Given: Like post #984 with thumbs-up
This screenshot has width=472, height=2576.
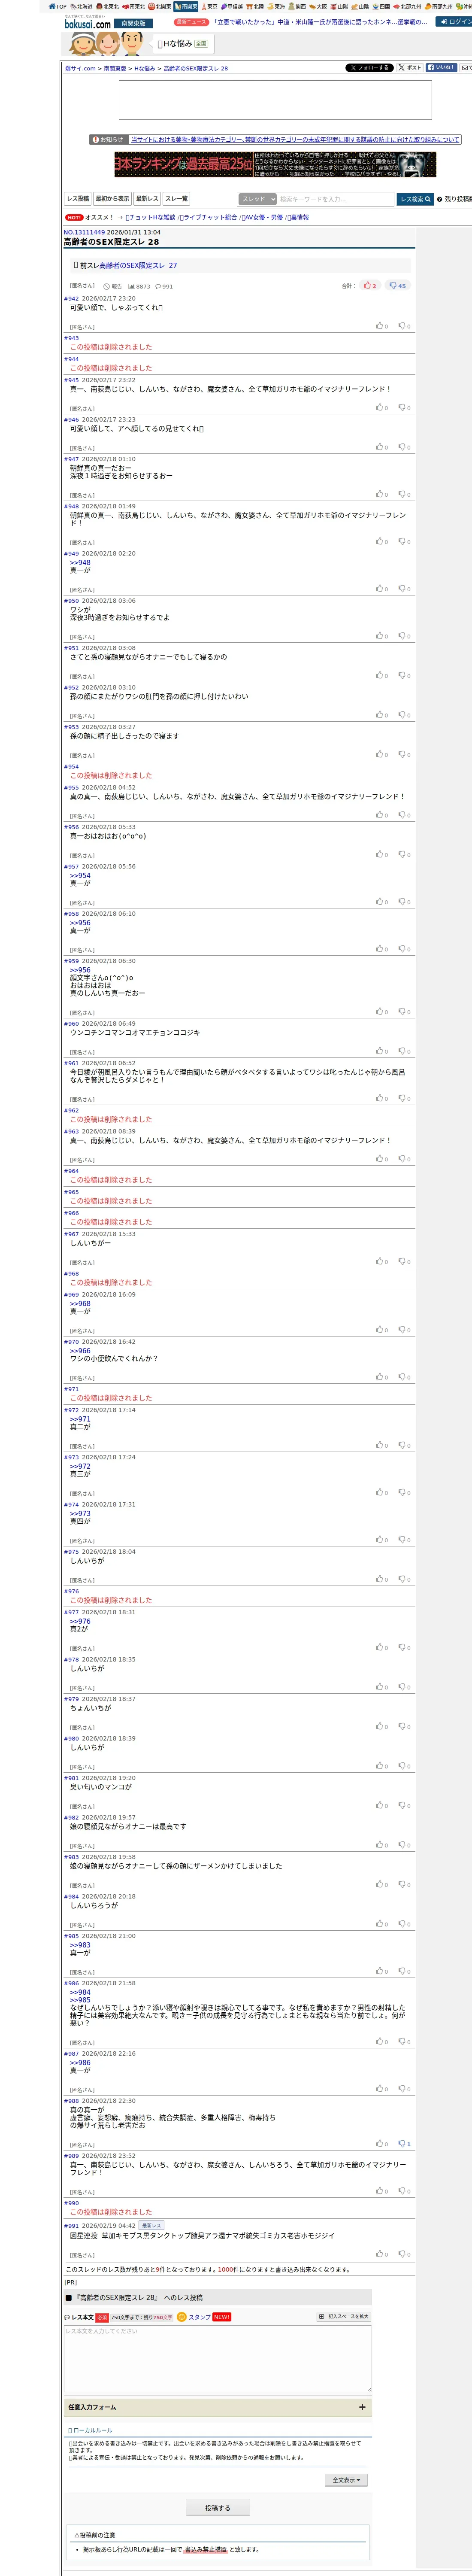Looking at the screenshot, I should click(381, 1924).
